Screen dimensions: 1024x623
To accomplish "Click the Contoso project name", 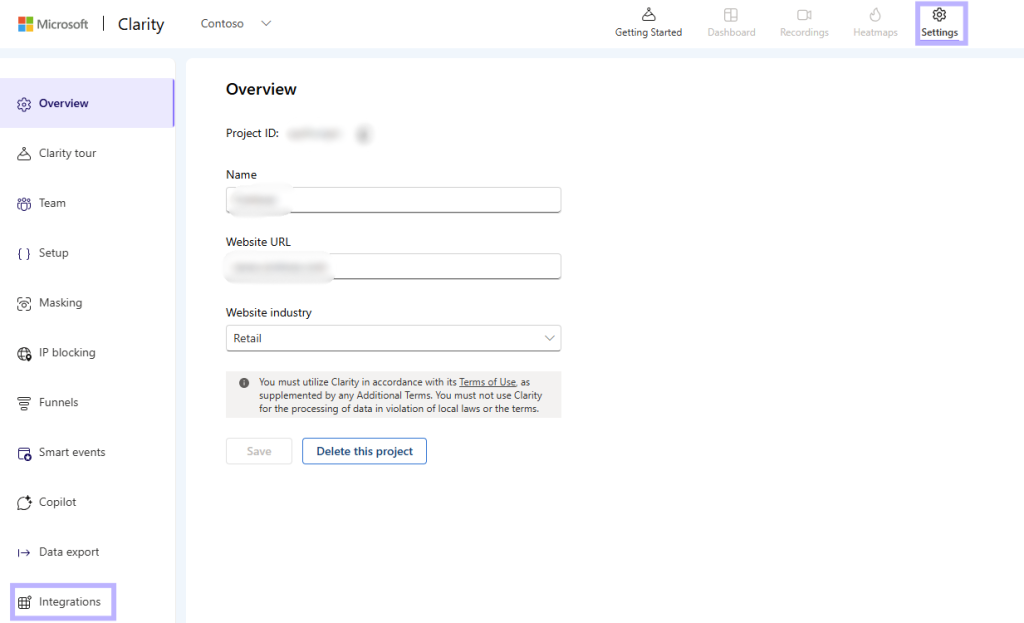I will (x=222, y=24).
